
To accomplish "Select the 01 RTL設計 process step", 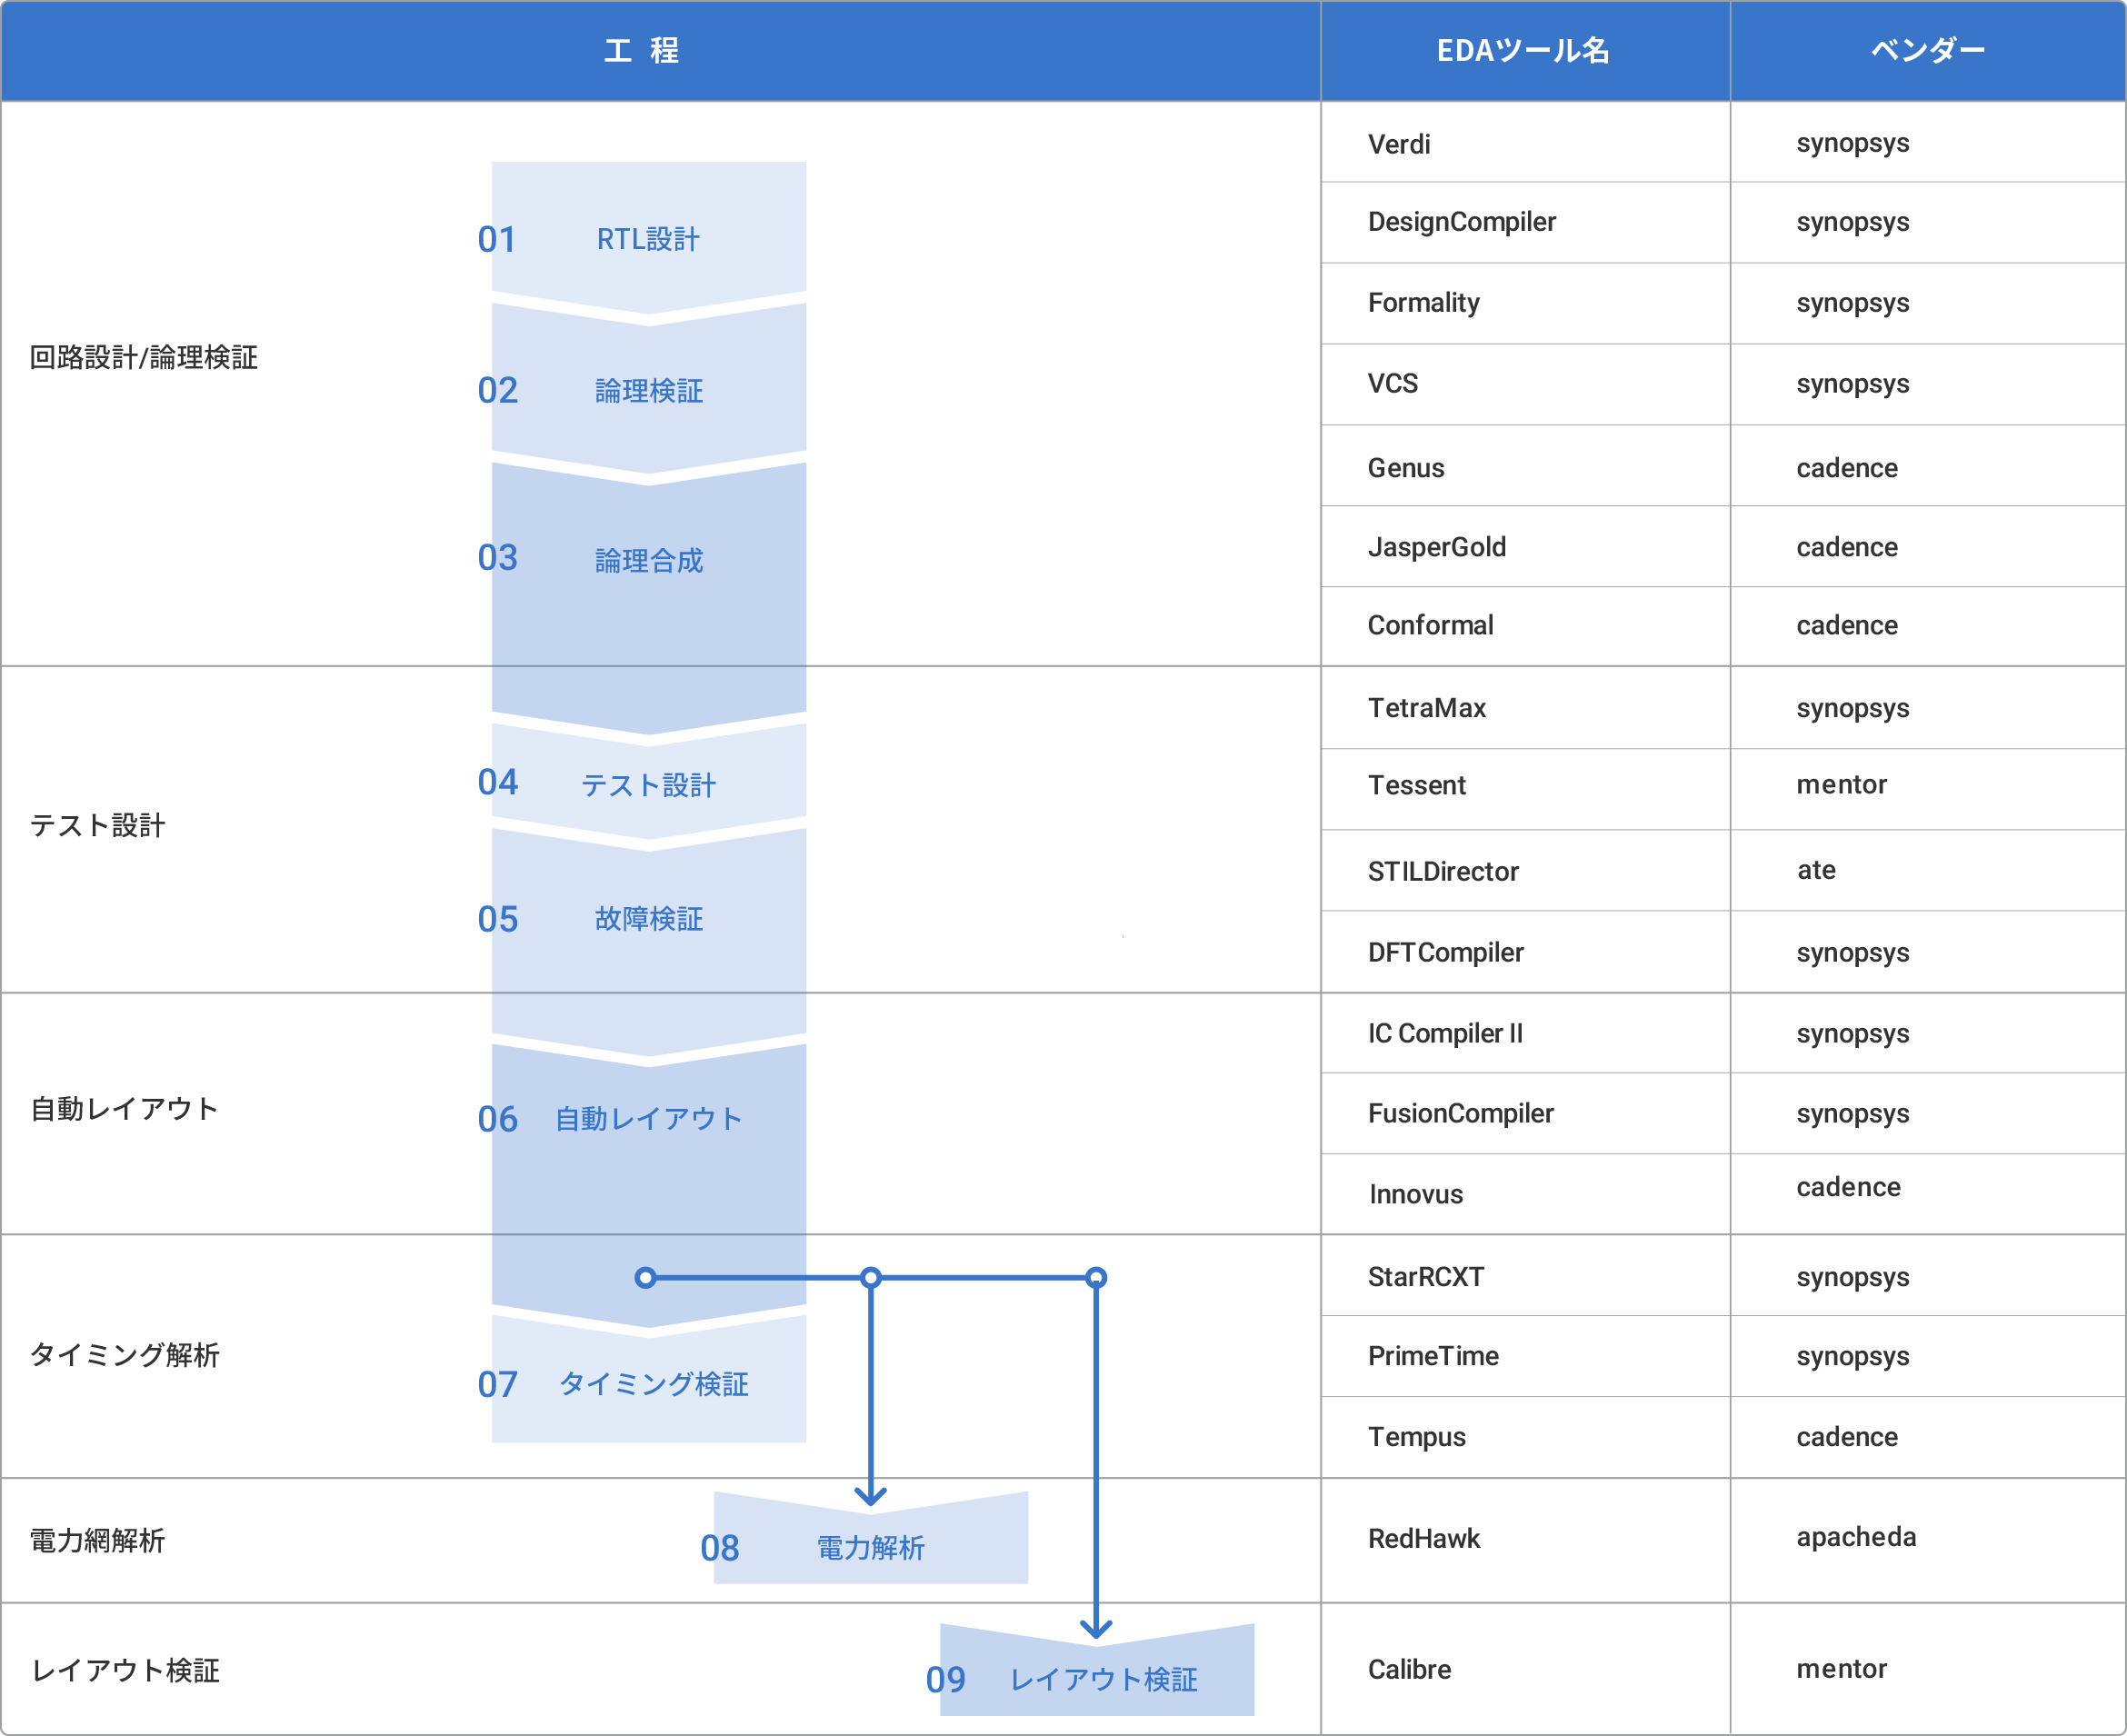I will (x=646, y=238).
